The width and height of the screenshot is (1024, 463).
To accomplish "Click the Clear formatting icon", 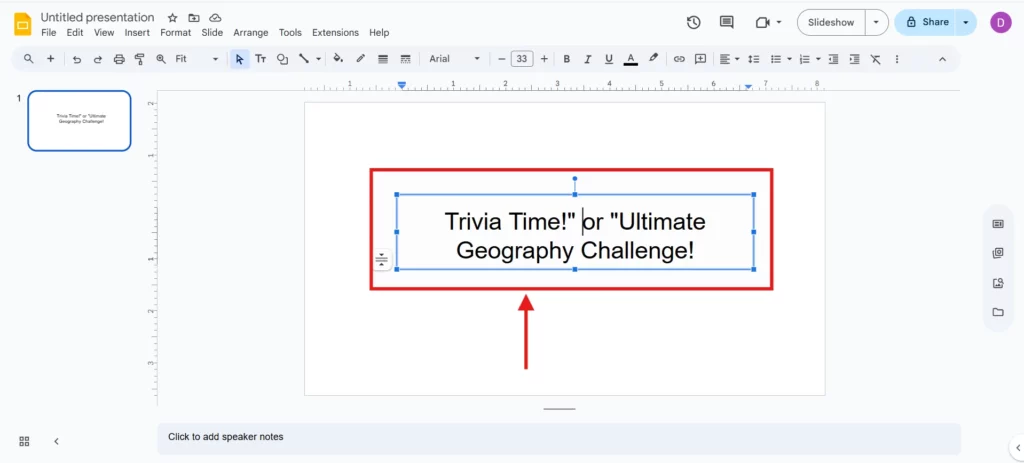I will pos(876,59).
